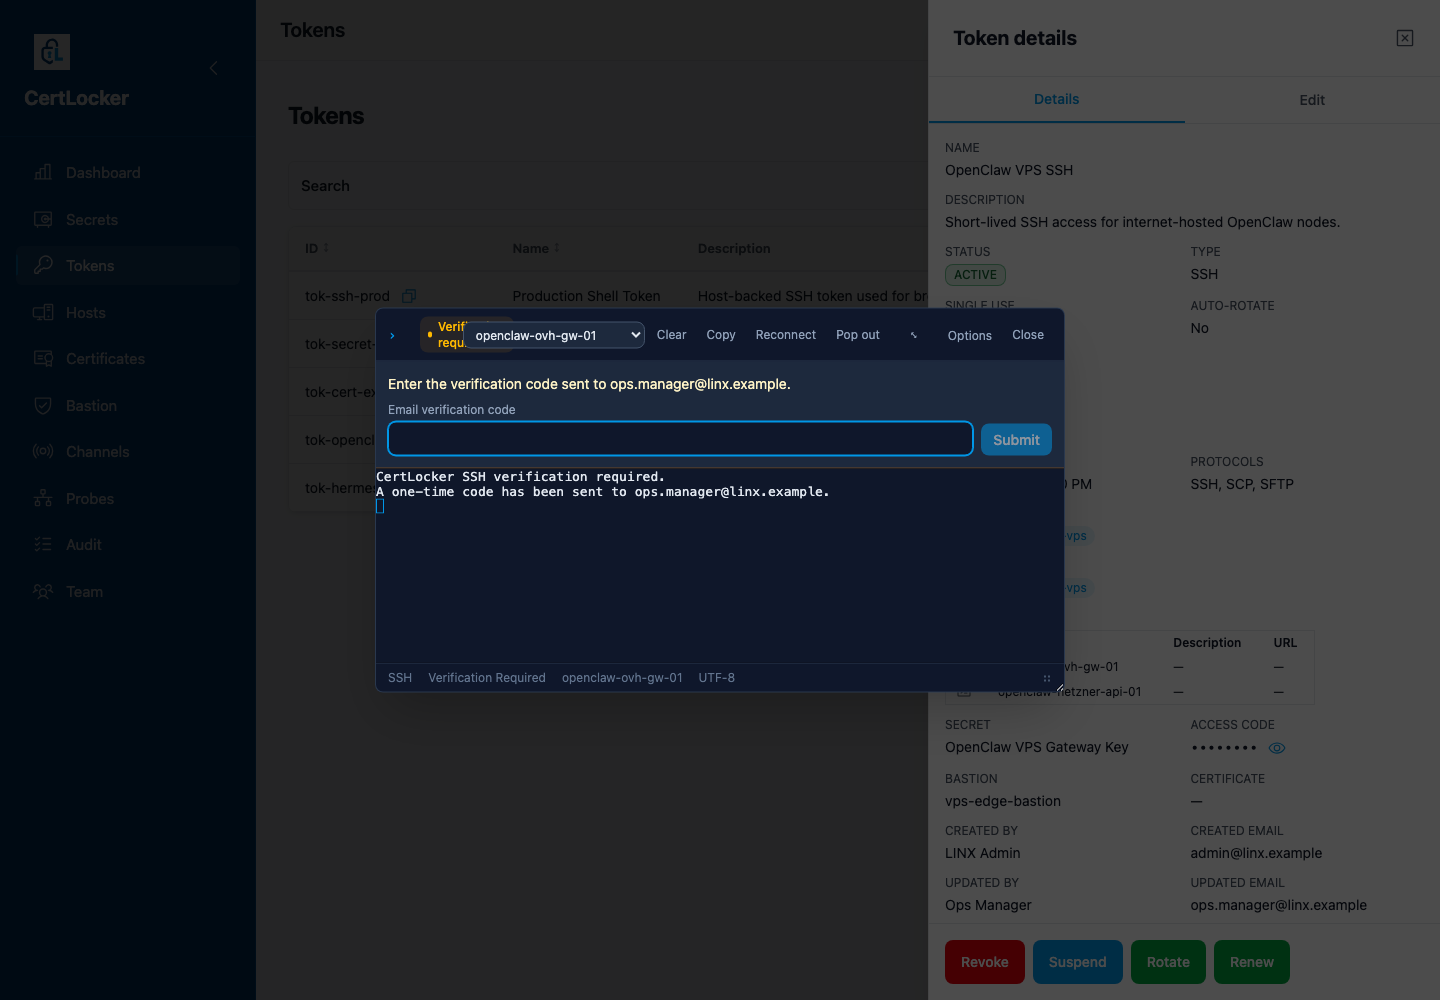Viewport: 1440px width, 1000px height.
Task: Sort the table by Name column
Action: click(536, 248)
